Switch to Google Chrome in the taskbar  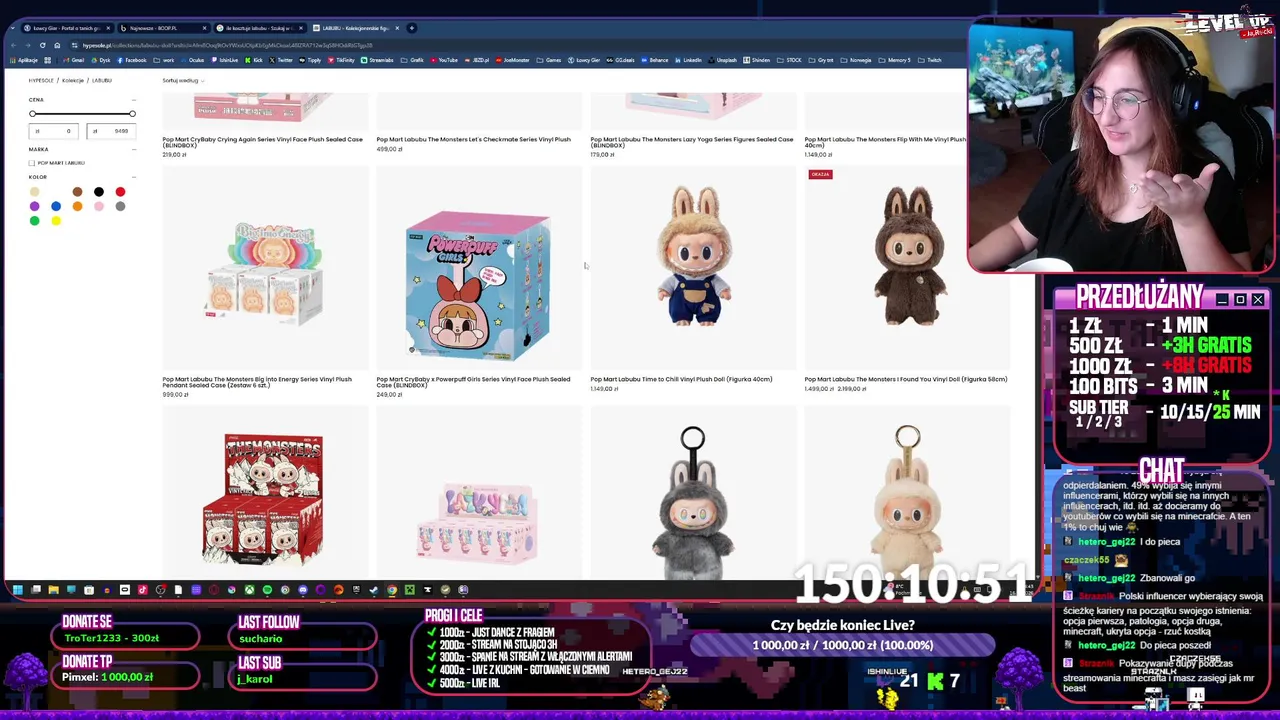(x=392, y=590)
